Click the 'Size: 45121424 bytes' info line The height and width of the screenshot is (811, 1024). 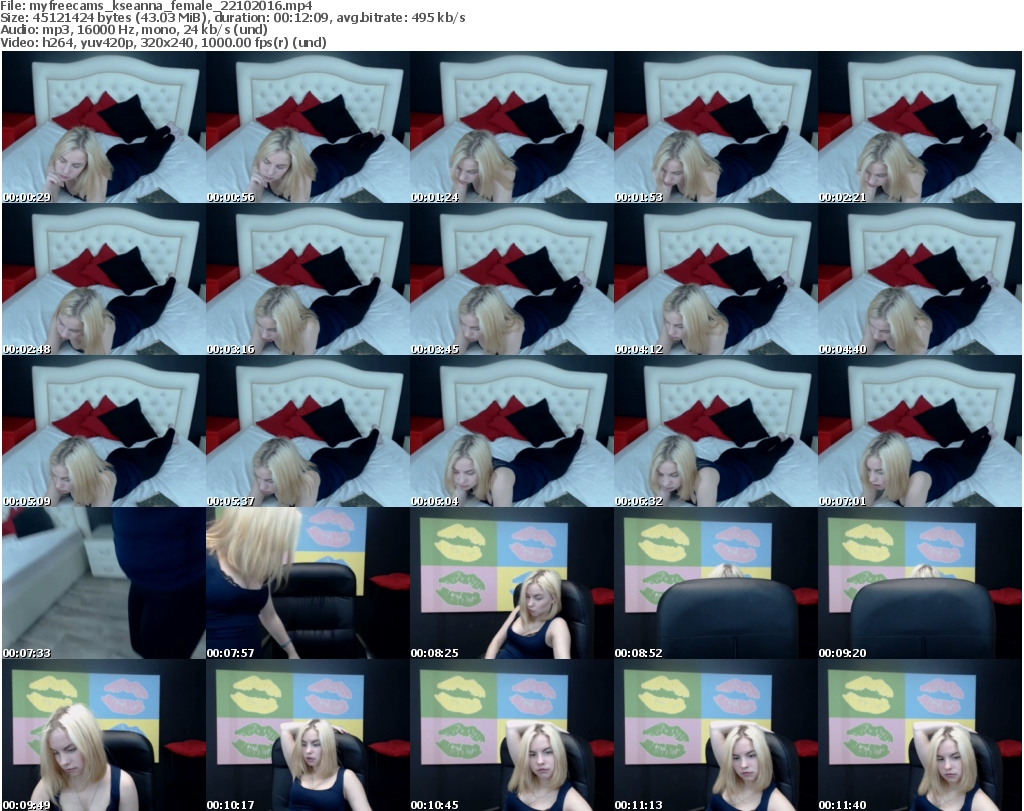[x=232, y=18]
